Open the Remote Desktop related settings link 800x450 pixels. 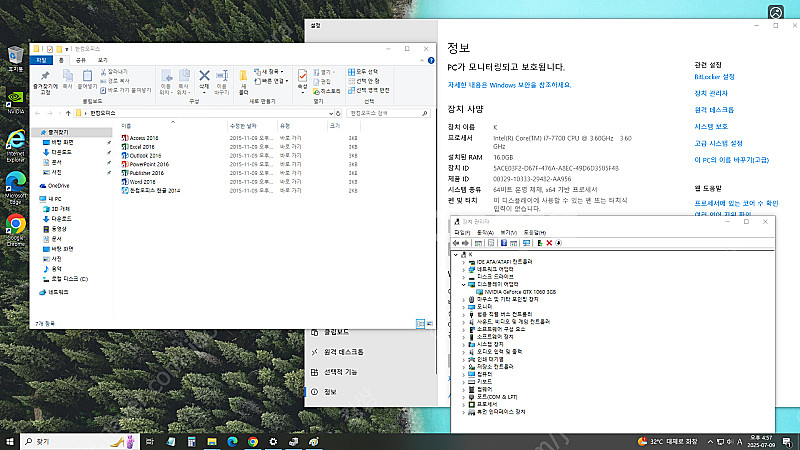coord(714,110)
